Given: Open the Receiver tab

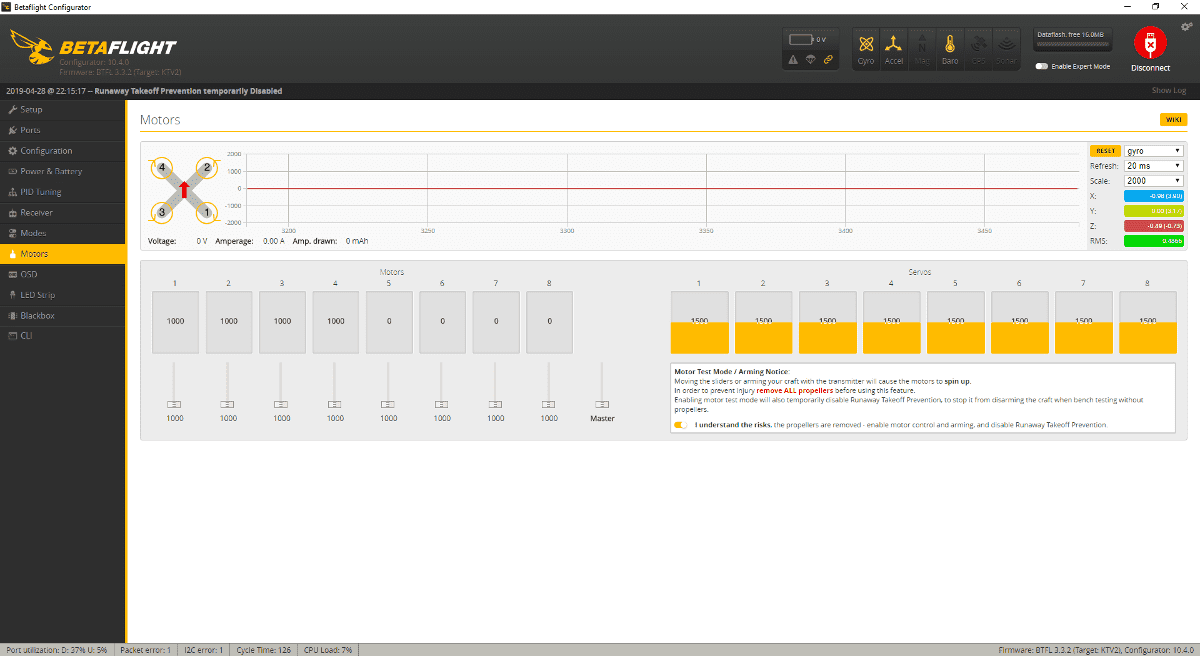Looking at the screenshot, I should point(63,212).
